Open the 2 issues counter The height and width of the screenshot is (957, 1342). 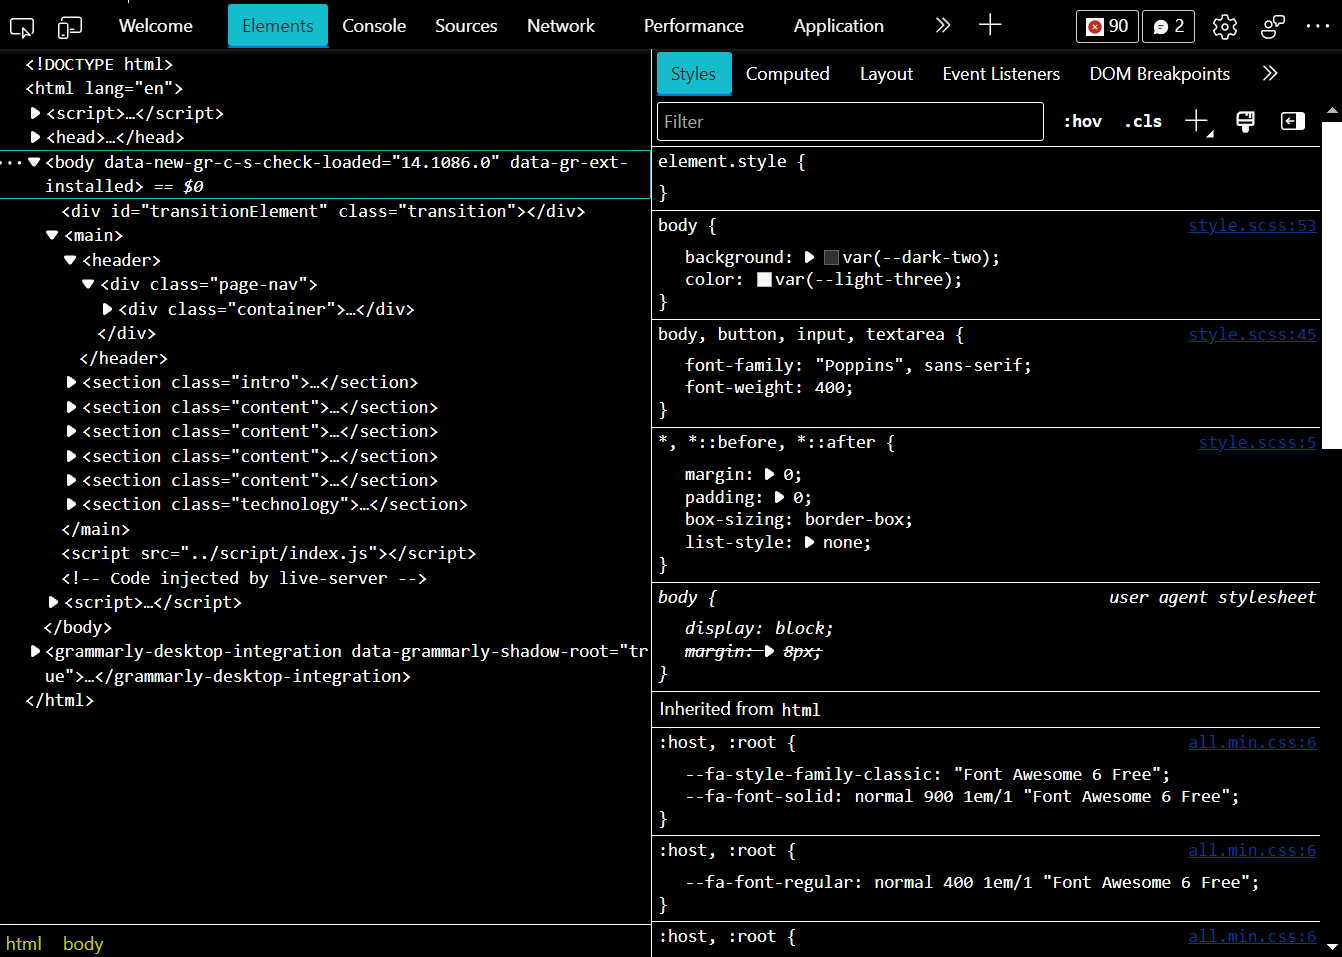tap(1169, 26)
